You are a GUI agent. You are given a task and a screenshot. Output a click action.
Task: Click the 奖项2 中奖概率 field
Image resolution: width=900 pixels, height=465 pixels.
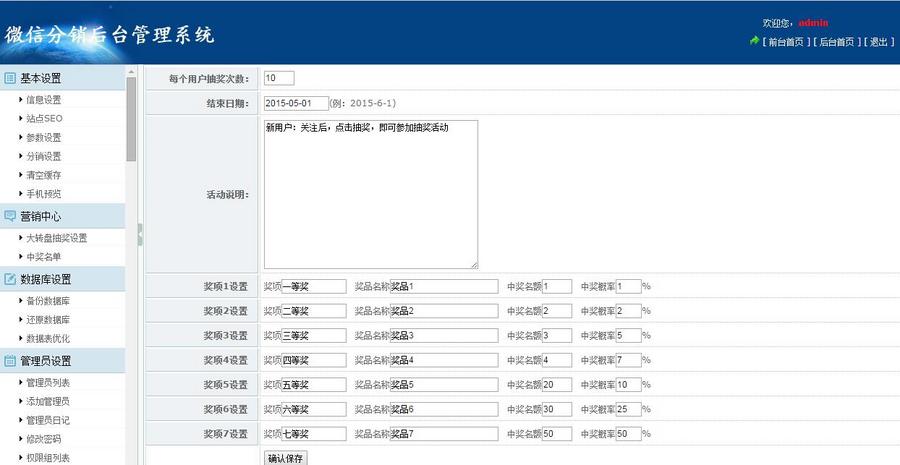(x=629, y=311)
